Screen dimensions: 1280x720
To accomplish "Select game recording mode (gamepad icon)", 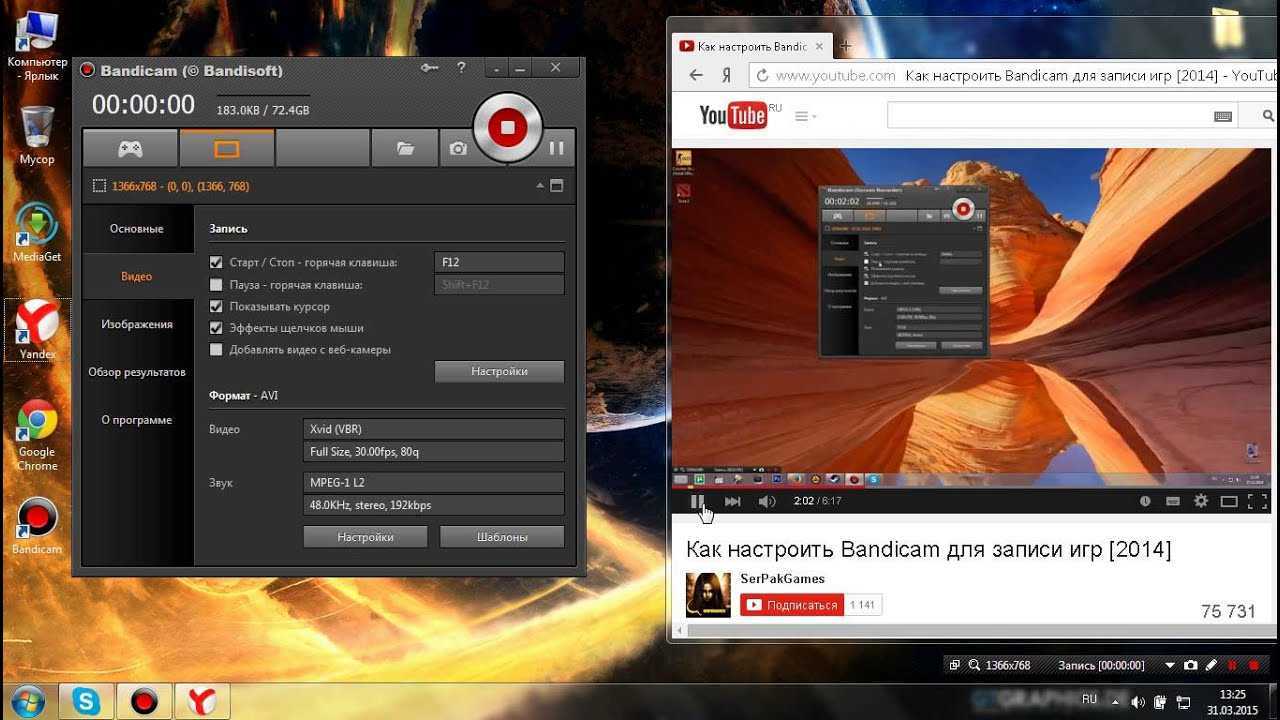I will tap(130, 148).
